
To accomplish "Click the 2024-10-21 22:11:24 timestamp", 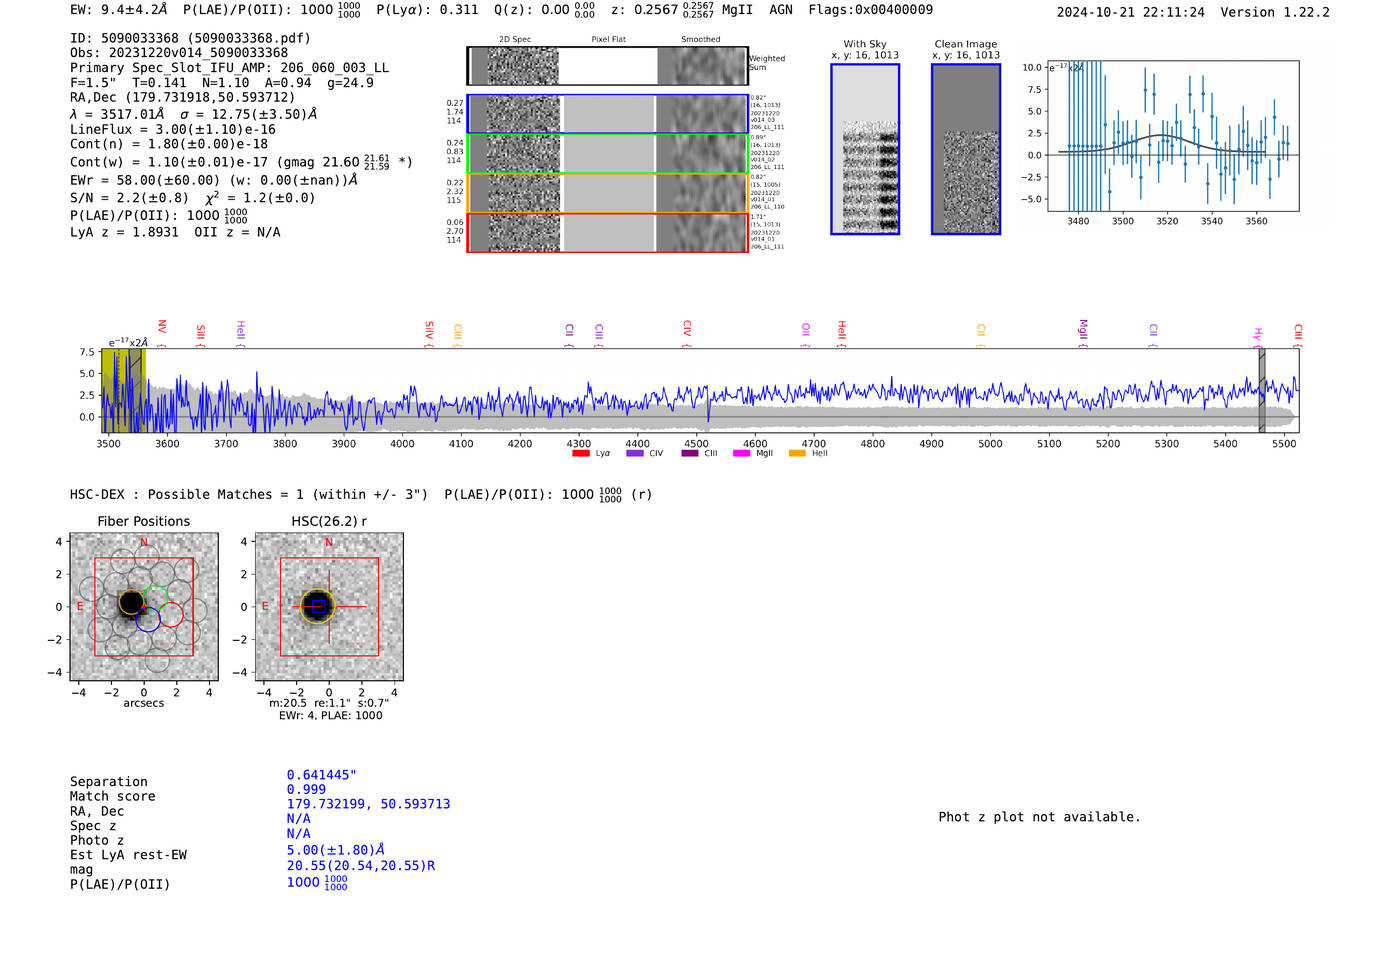I will pos(1130,12).
